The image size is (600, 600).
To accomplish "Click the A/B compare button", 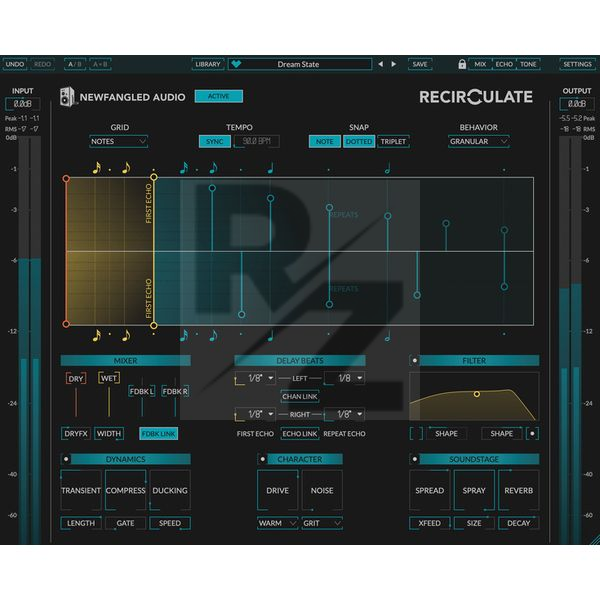I will pos(75,64).
